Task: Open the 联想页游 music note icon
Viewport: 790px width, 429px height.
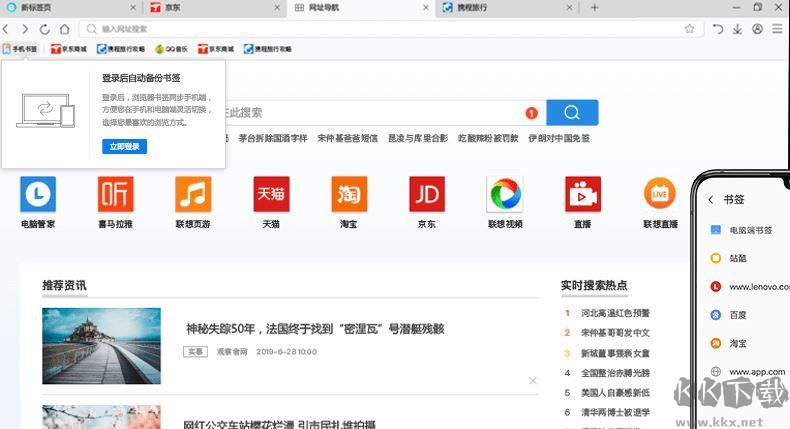Action: coord(193,194)
